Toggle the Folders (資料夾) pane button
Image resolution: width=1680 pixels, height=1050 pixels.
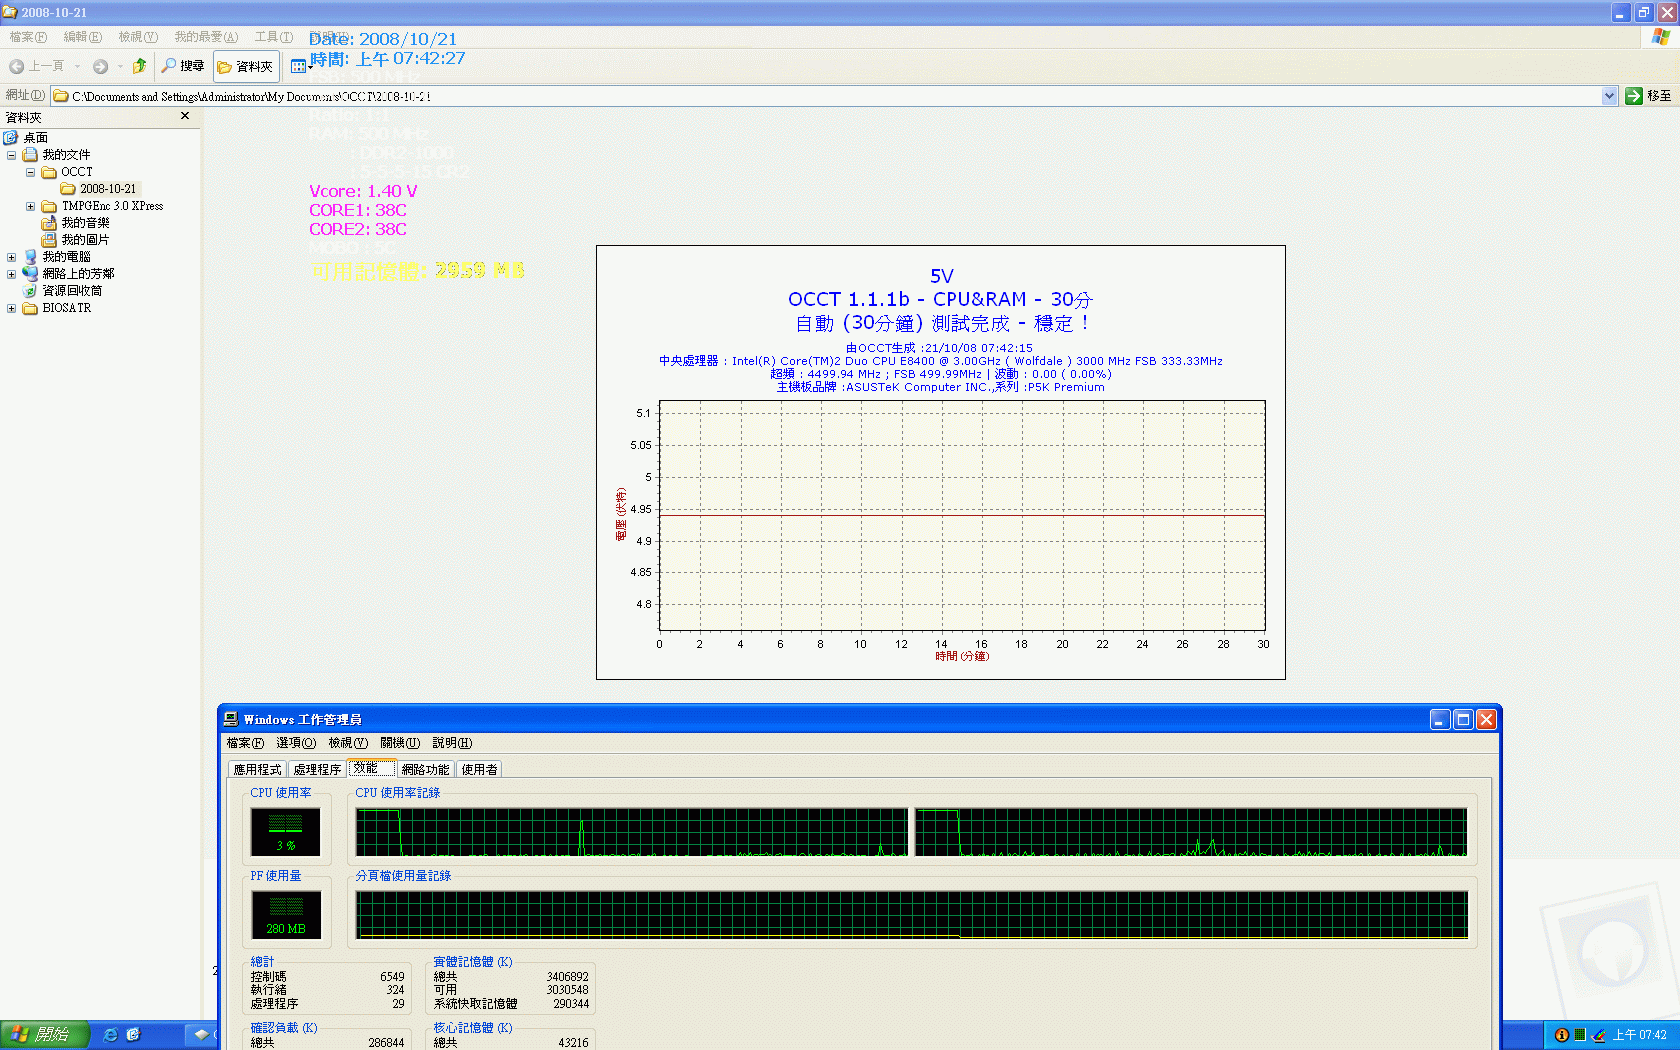point(246,66)
